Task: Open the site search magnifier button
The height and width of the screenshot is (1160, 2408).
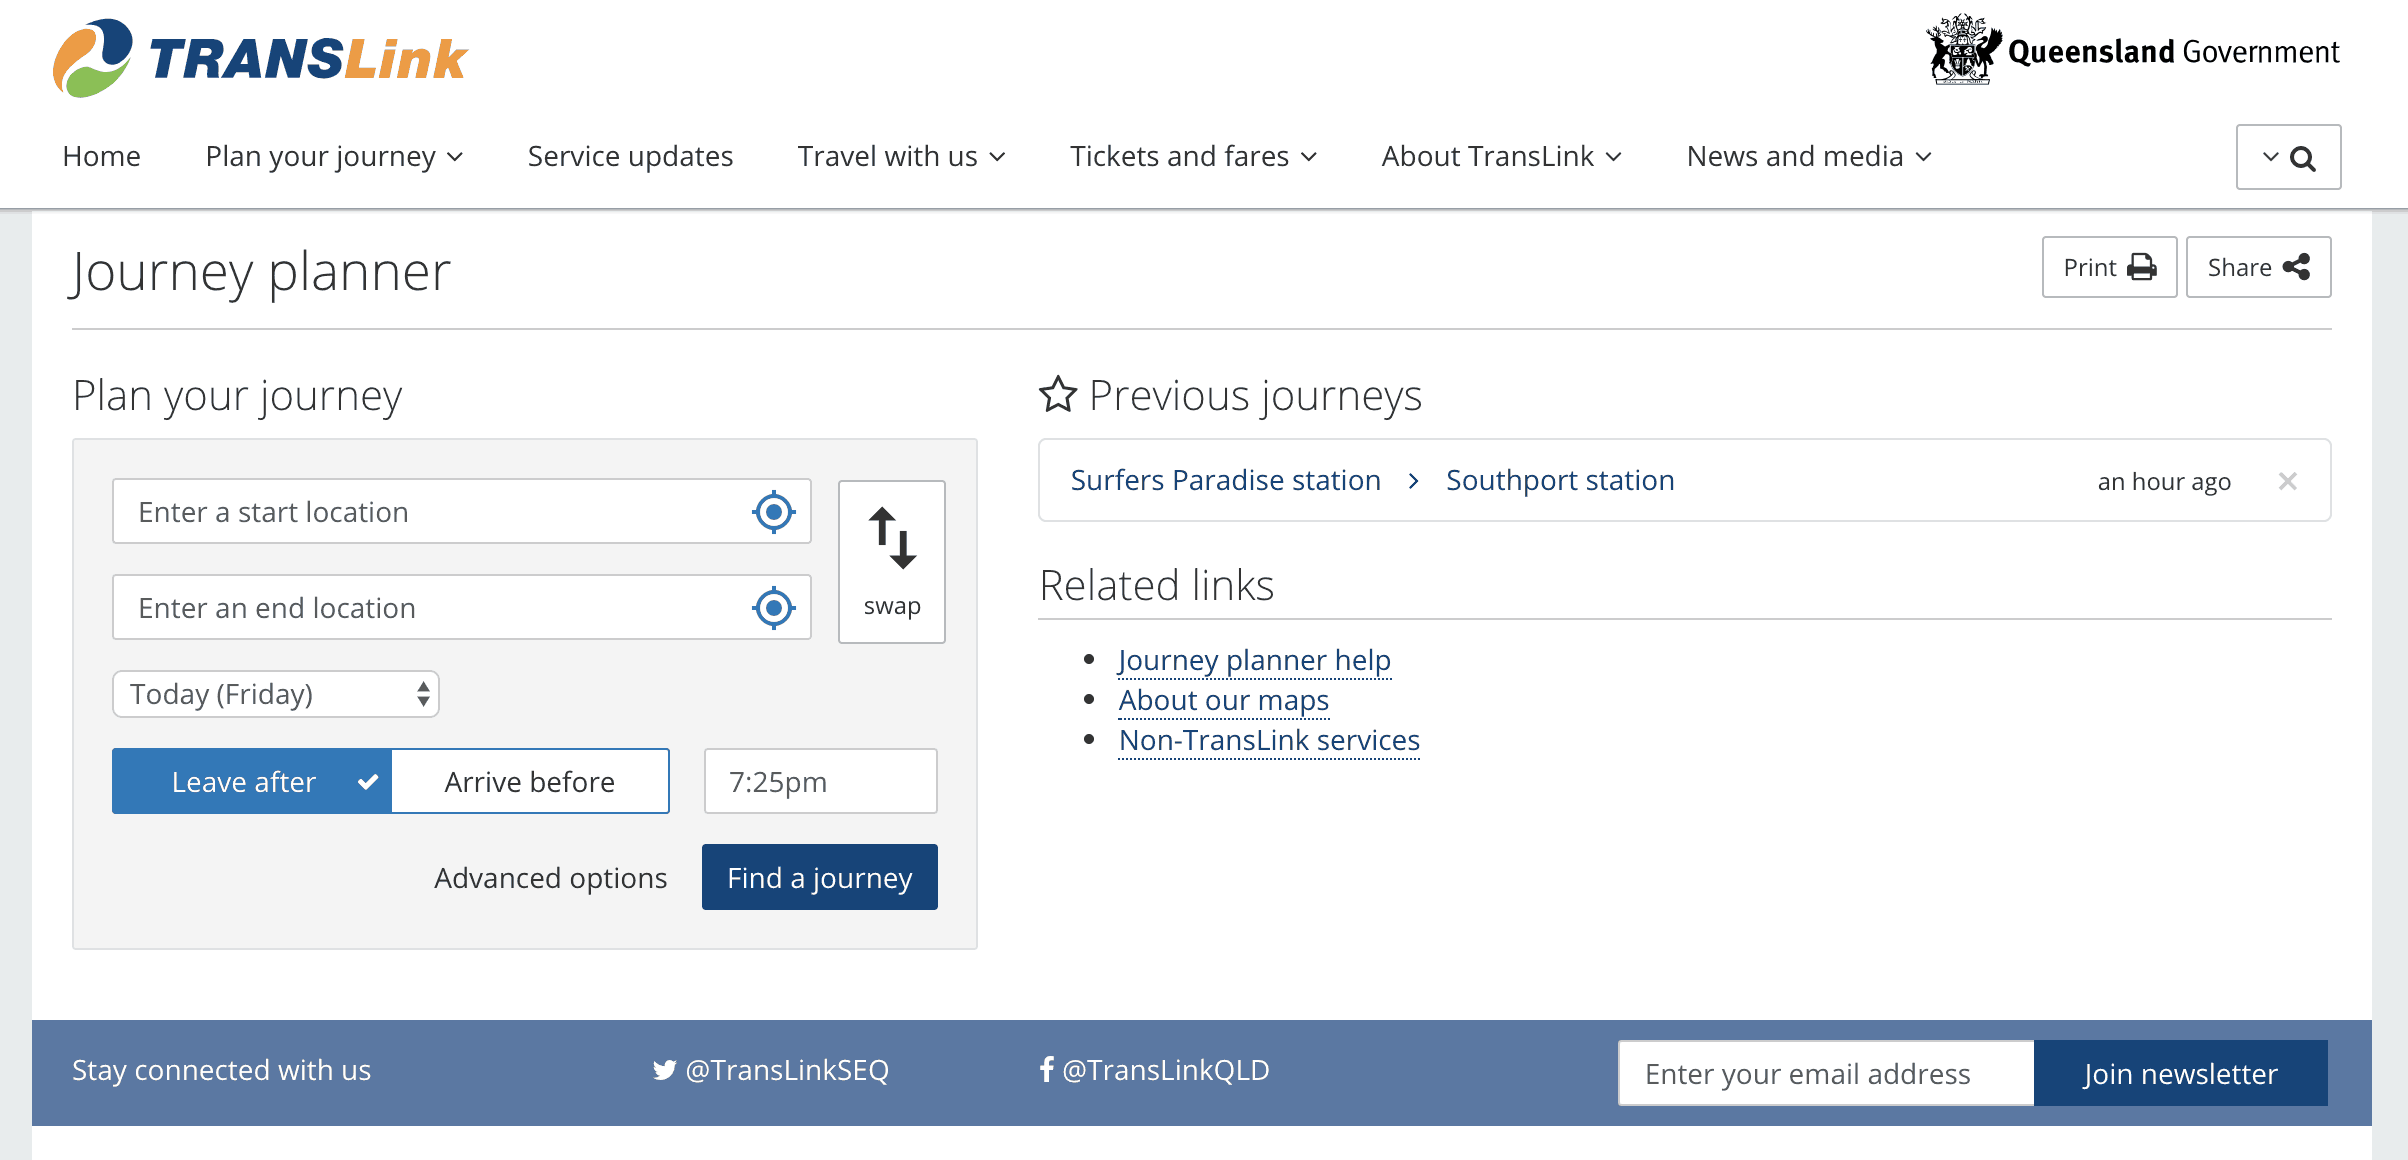Action: (2288, 157)
